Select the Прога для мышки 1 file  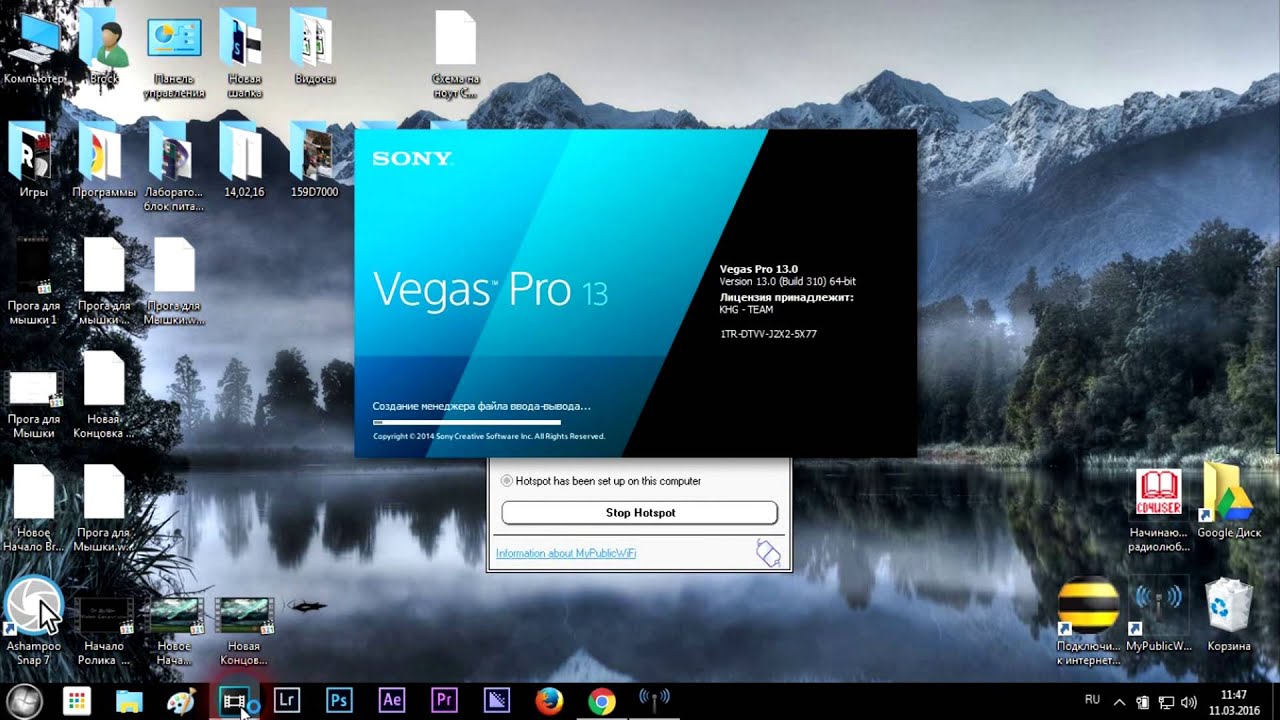34,282
